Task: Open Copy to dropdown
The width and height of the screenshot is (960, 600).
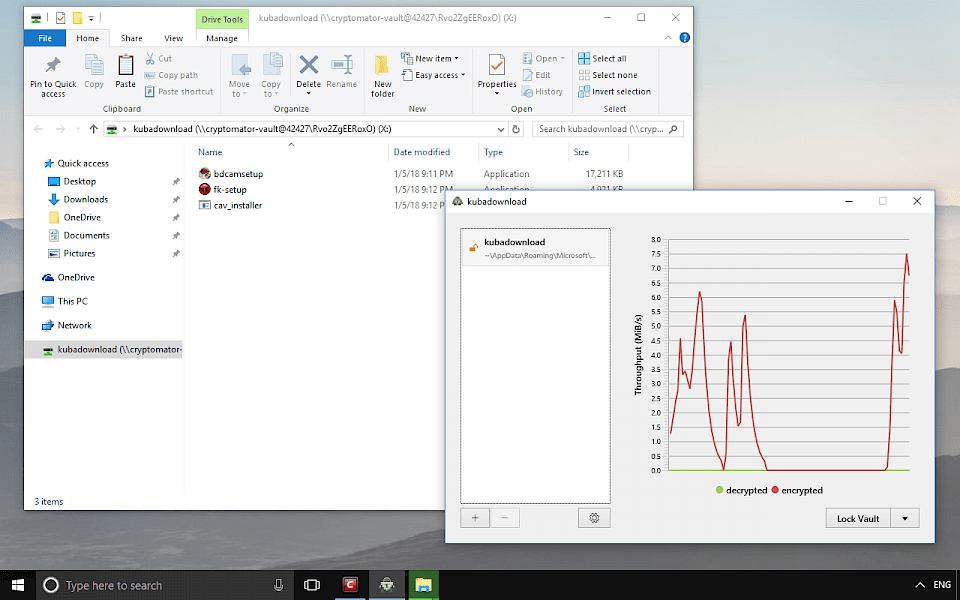Action: 271,76
